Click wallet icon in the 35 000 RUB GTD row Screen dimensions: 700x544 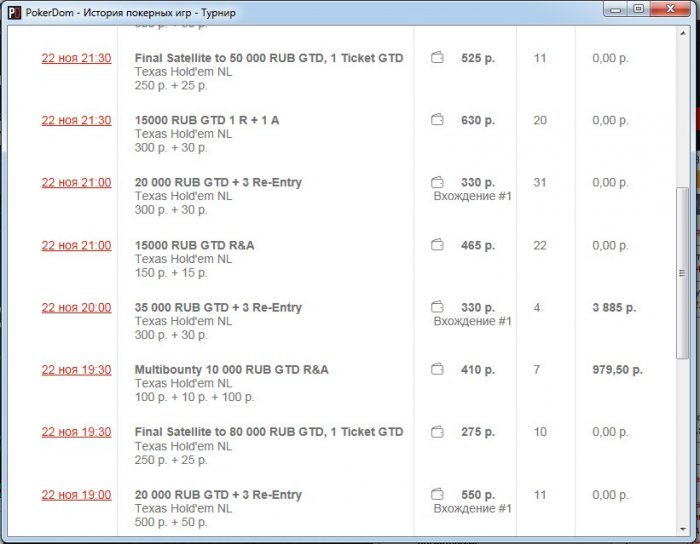click(437, 307)
